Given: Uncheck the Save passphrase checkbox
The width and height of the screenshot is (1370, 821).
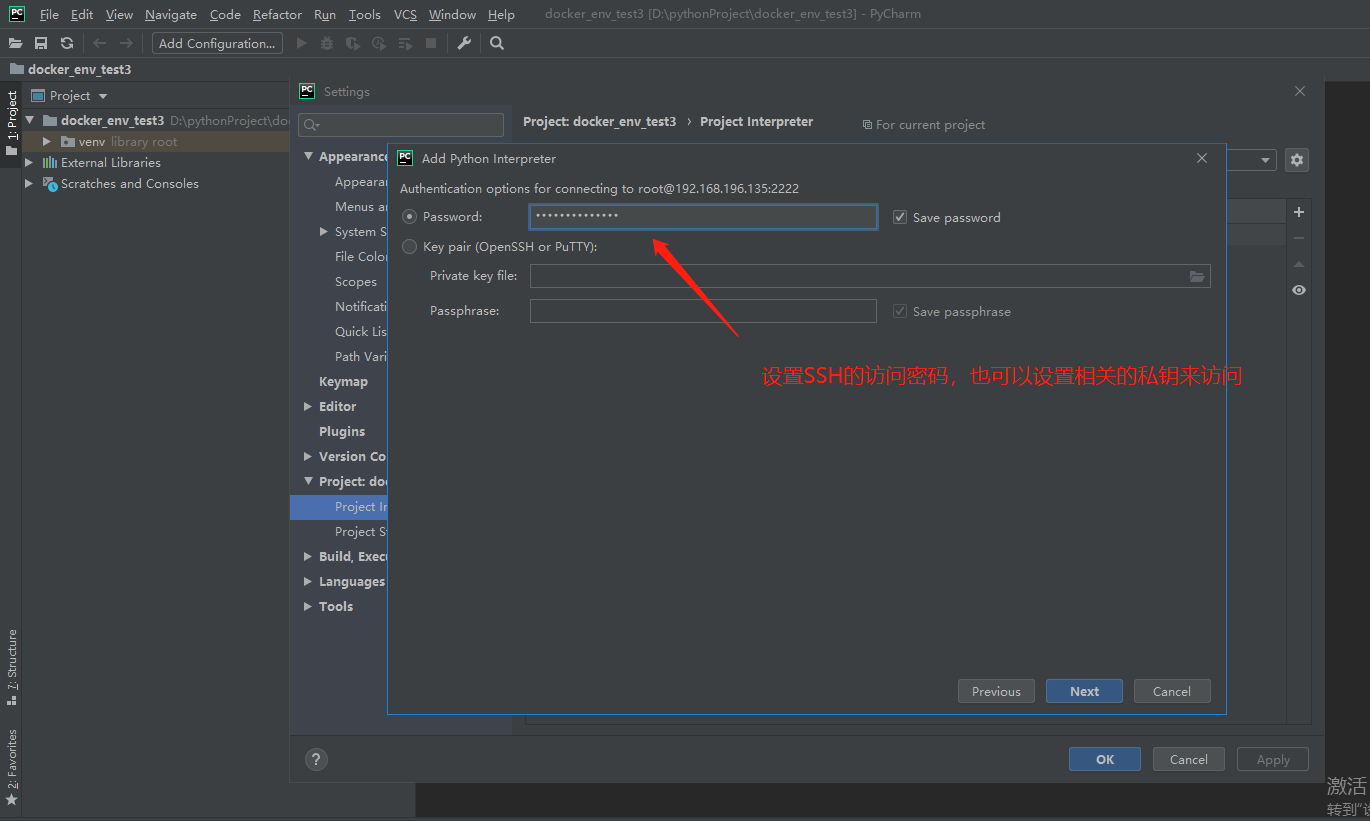Looking at the screenshot, I should pos(899,311).
